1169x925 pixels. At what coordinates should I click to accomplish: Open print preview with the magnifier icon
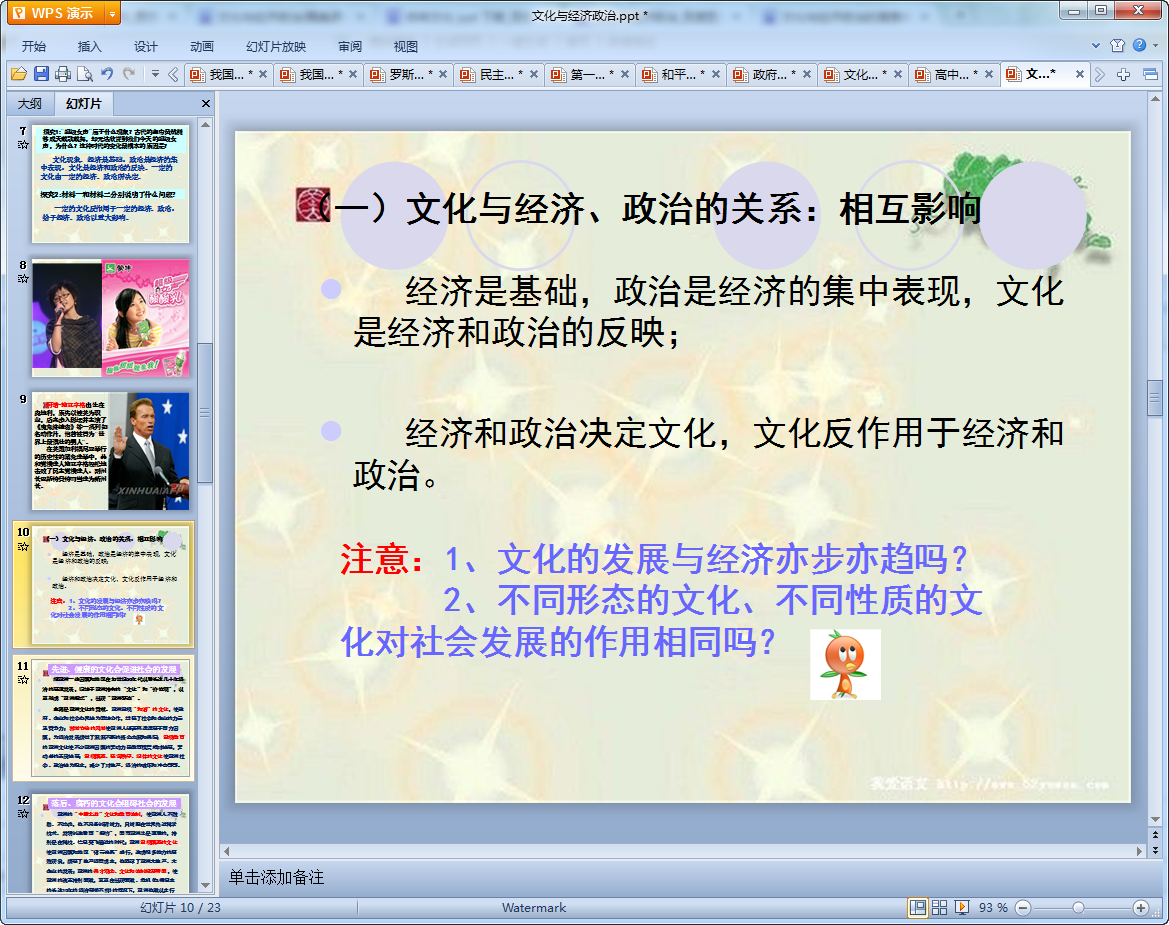coord(85,74)
